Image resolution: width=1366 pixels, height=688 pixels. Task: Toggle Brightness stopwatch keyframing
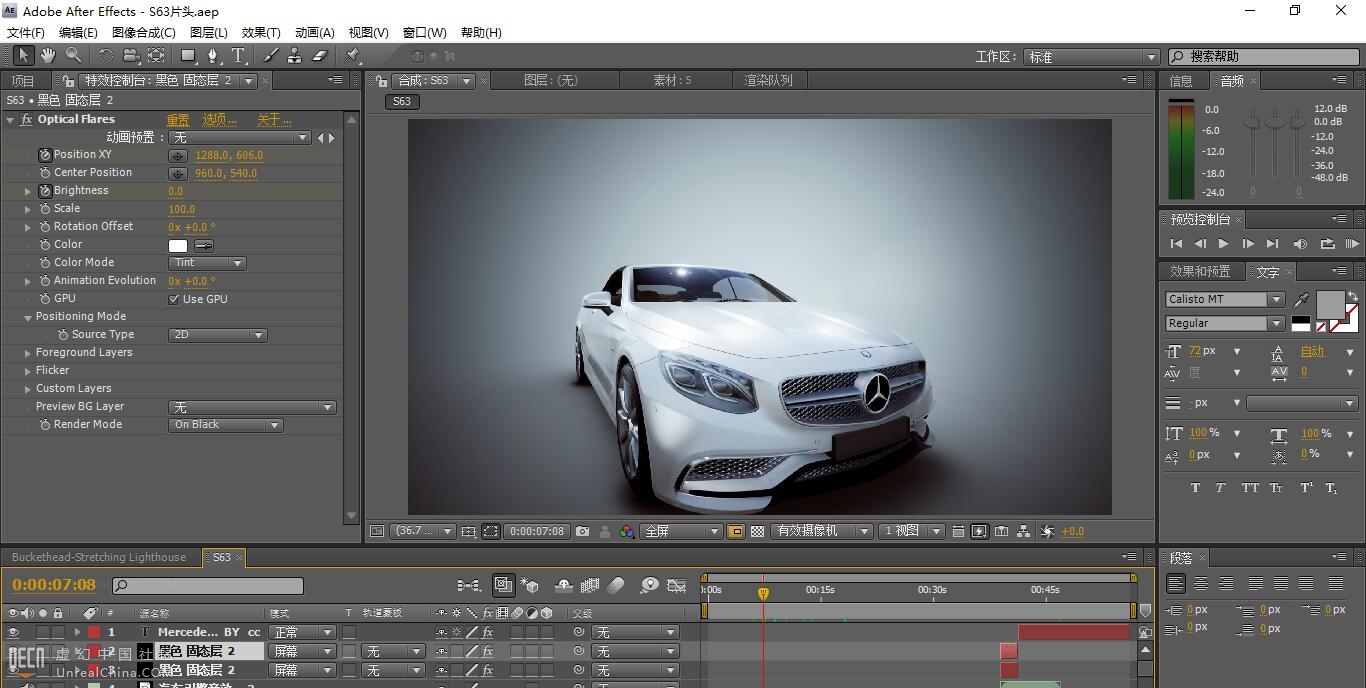[45, 191]
